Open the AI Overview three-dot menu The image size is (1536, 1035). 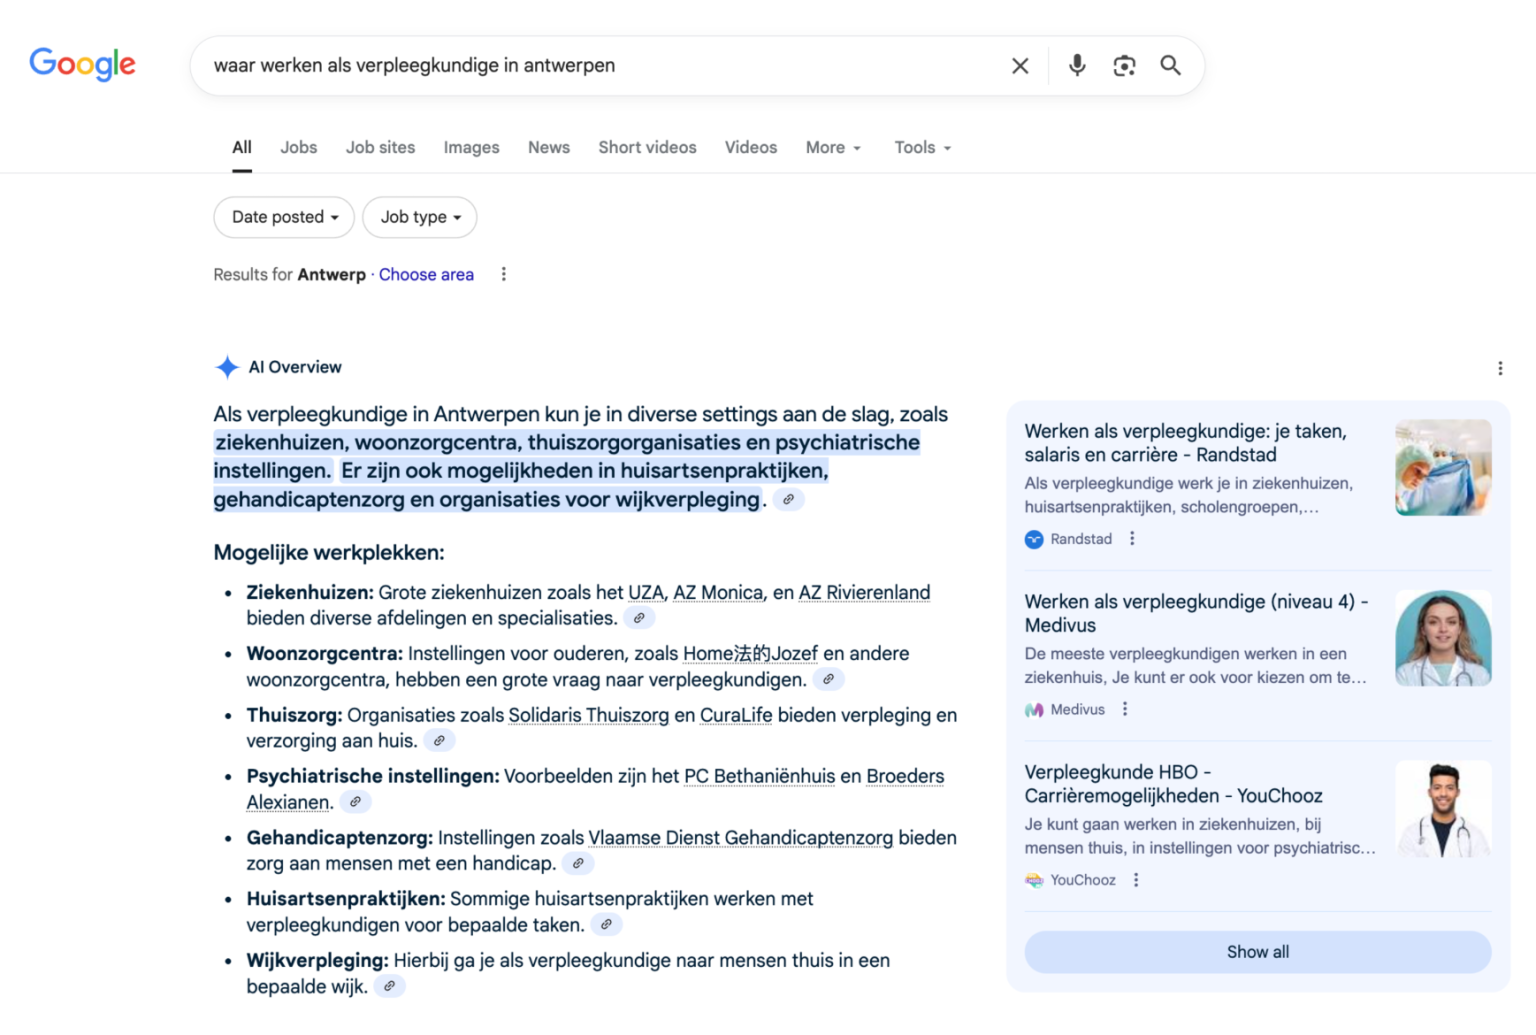[x=1500, y=368]
